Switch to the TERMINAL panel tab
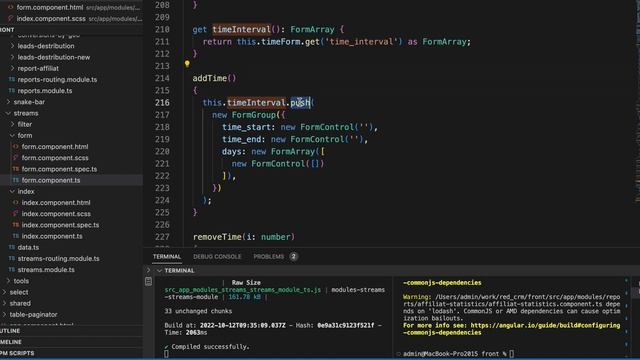Viewport: 640px width, 360px height. (x=167, y=256)
